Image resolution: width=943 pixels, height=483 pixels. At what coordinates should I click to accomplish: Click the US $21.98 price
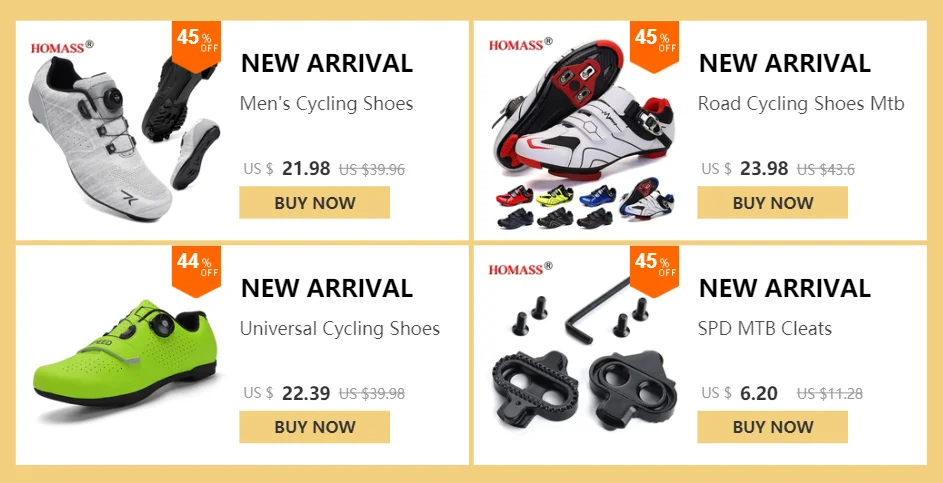point(287,169)
